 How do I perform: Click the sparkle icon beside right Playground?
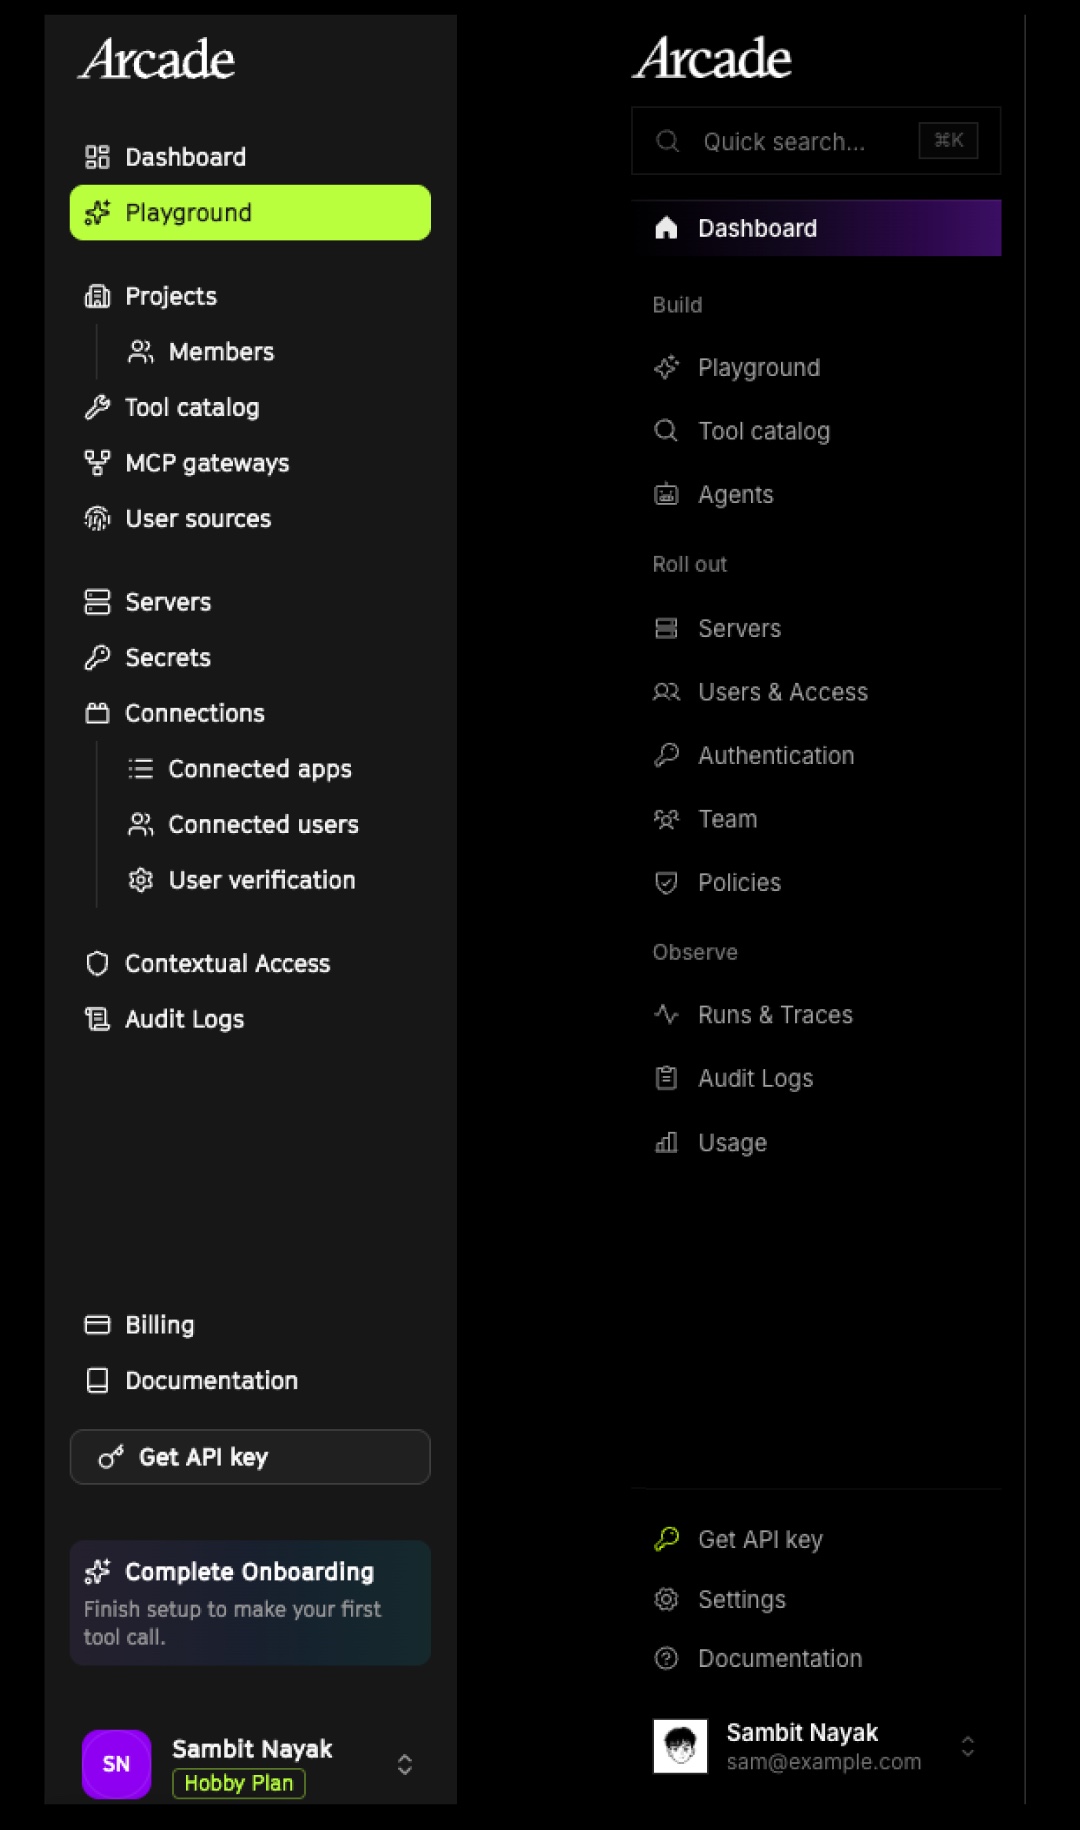point(666,368)
